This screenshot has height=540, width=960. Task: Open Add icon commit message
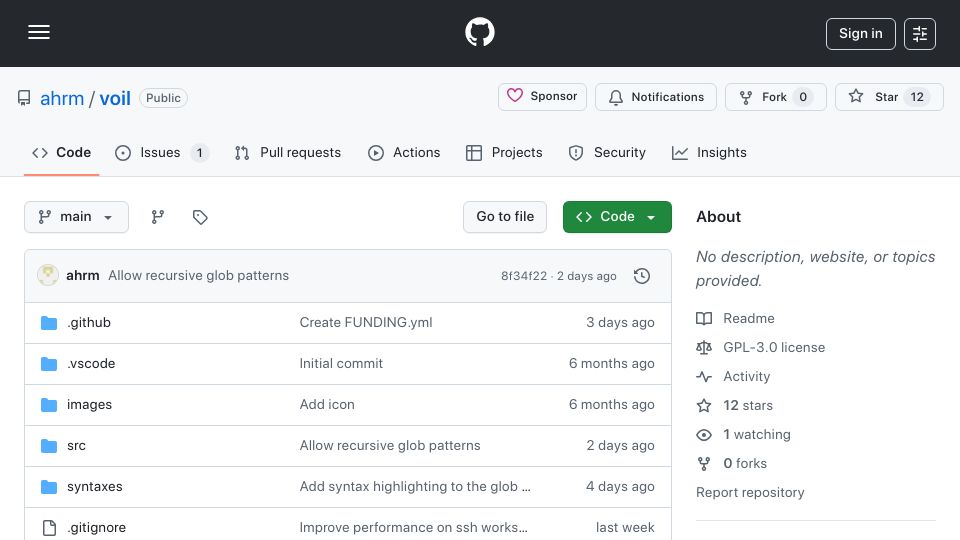[327, 405]
